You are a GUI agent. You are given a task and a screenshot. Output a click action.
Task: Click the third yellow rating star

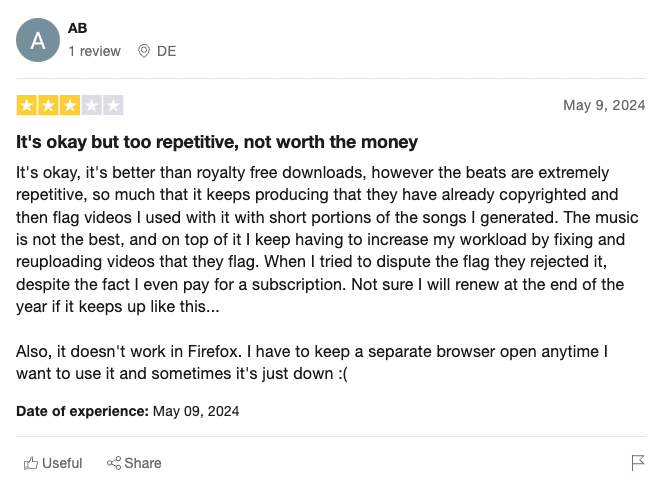tap(70, 105)
